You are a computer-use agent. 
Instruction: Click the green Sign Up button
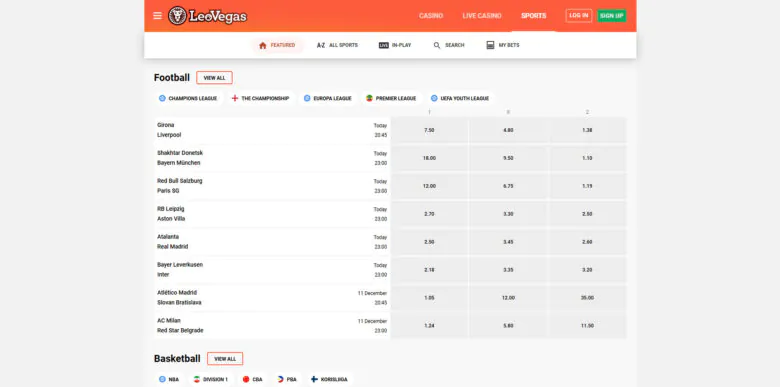tap(611, 15)
